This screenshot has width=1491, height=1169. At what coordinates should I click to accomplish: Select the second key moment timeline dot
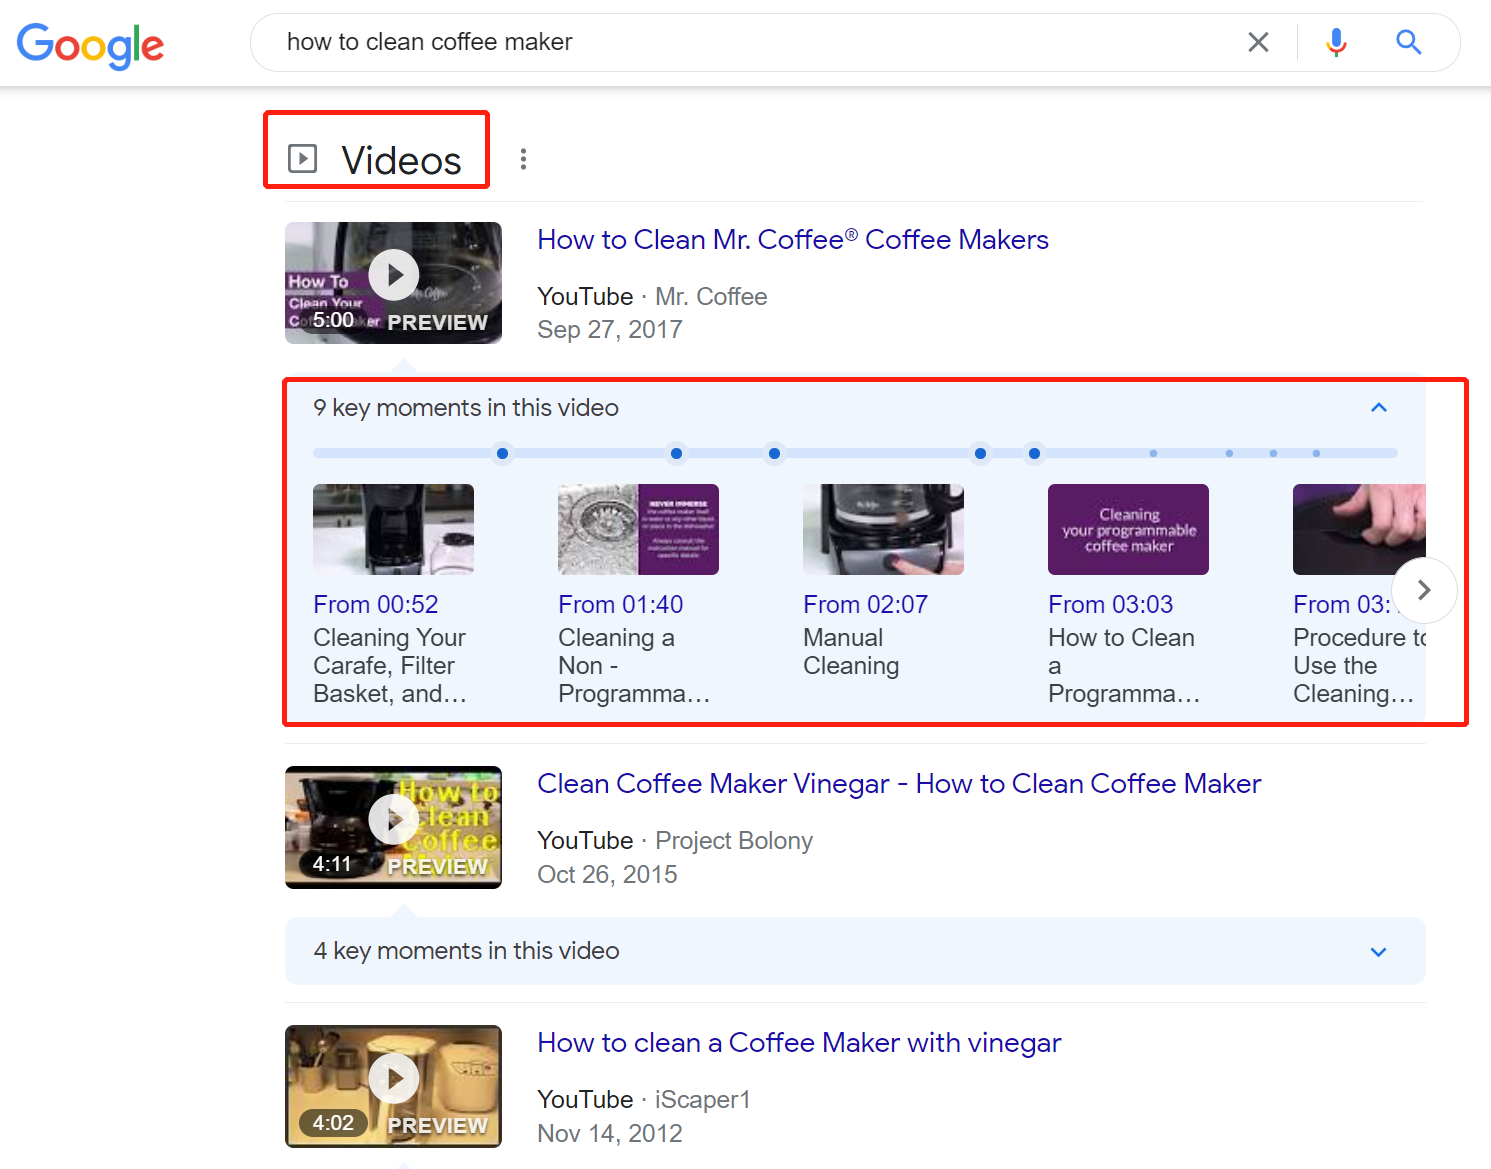(x=676, y=454)
